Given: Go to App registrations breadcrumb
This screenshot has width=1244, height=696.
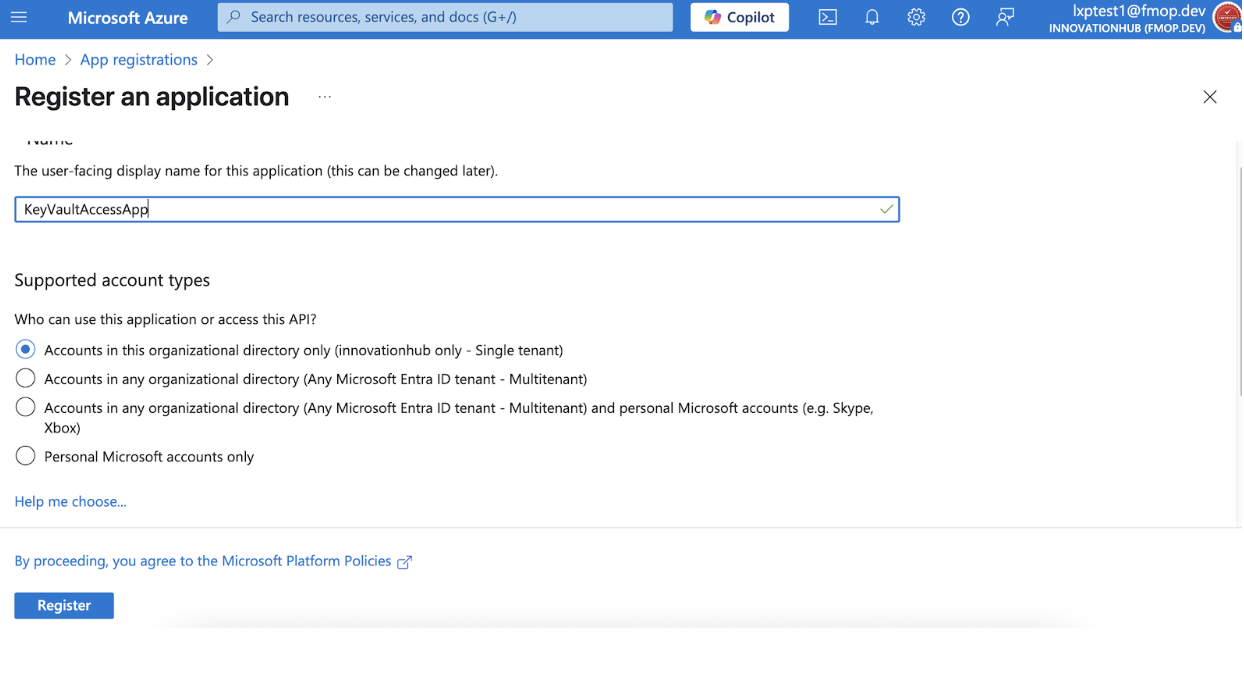Looking at the screenshot, I should click(x=139, y=60).
